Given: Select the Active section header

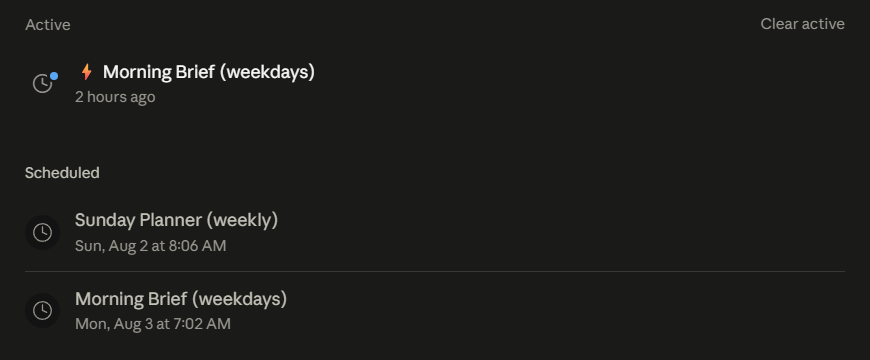Looking at the screenshot, I should 48,25.
